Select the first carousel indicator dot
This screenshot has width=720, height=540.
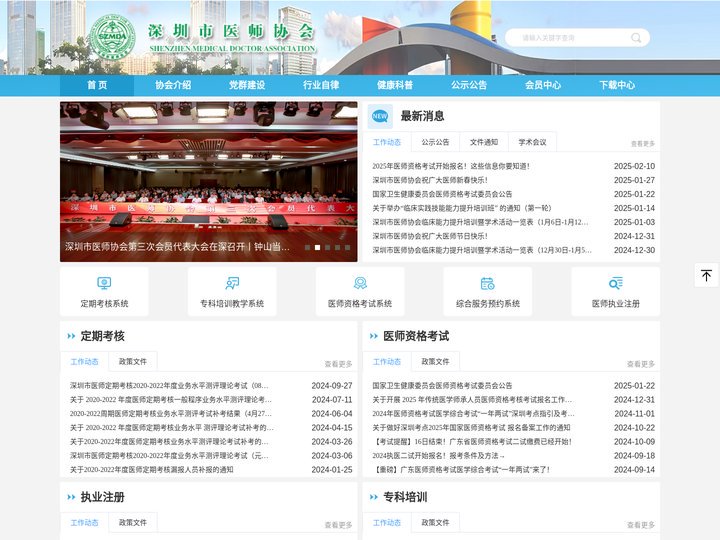307,247
